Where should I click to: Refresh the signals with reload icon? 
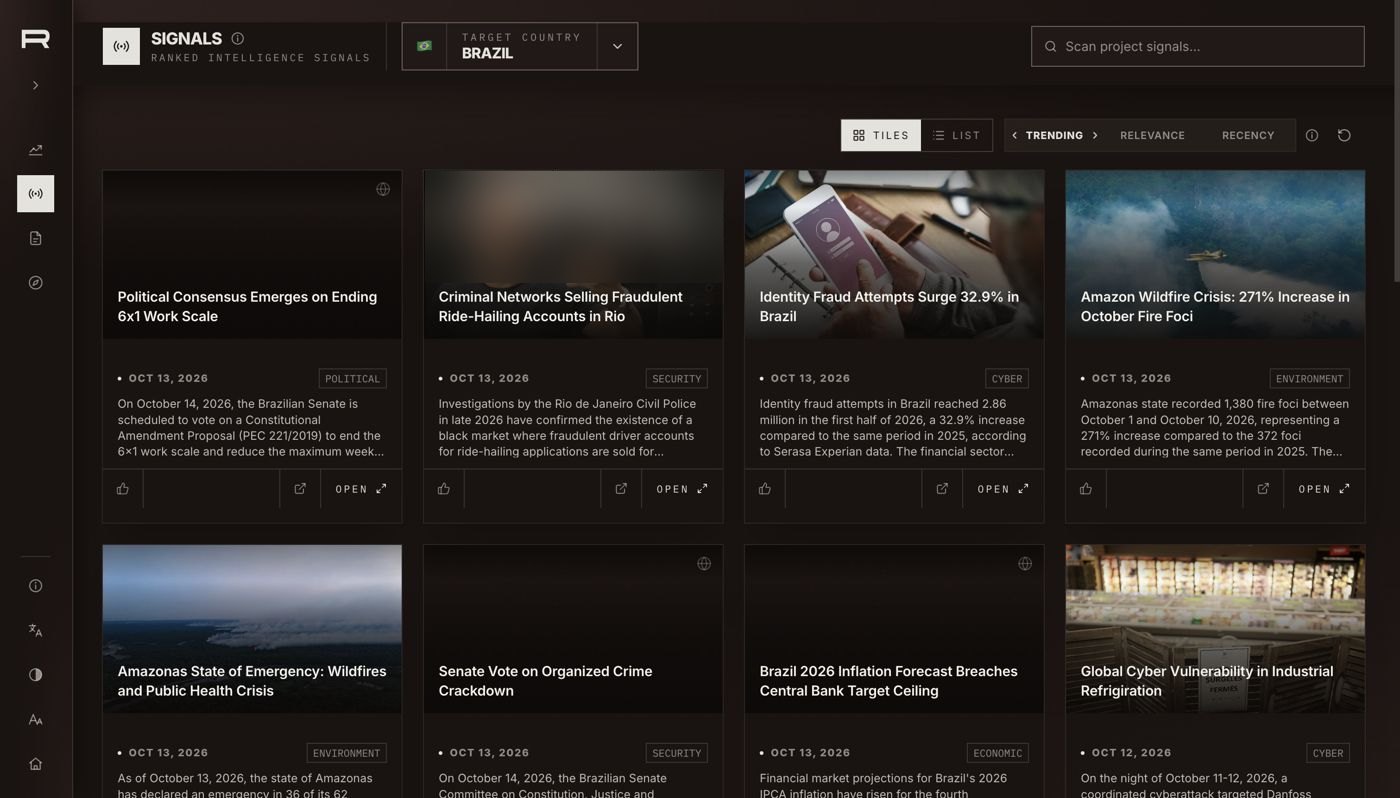1344,135
